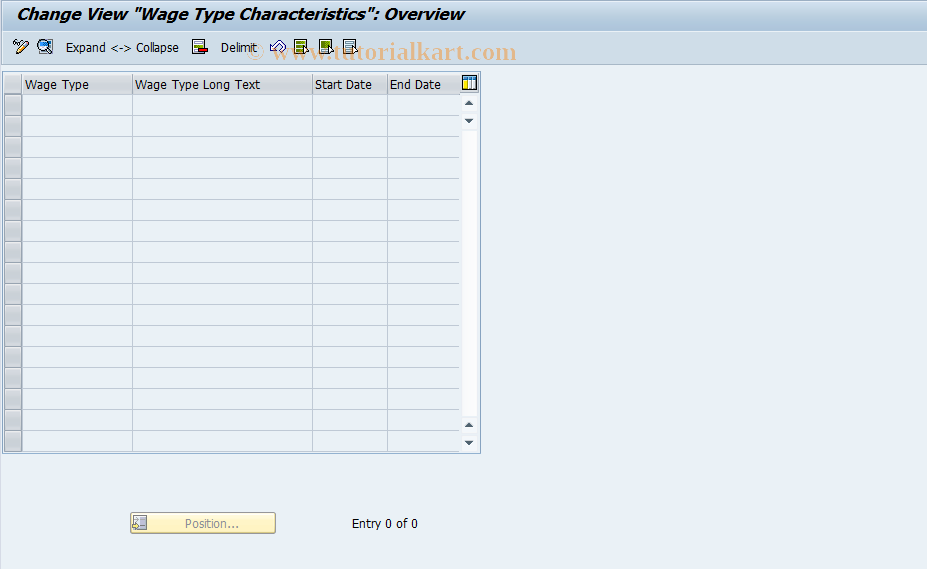Click first empty Wage Type cell
The height and width of the screenshot is (569, 927).
click(77, 105)
